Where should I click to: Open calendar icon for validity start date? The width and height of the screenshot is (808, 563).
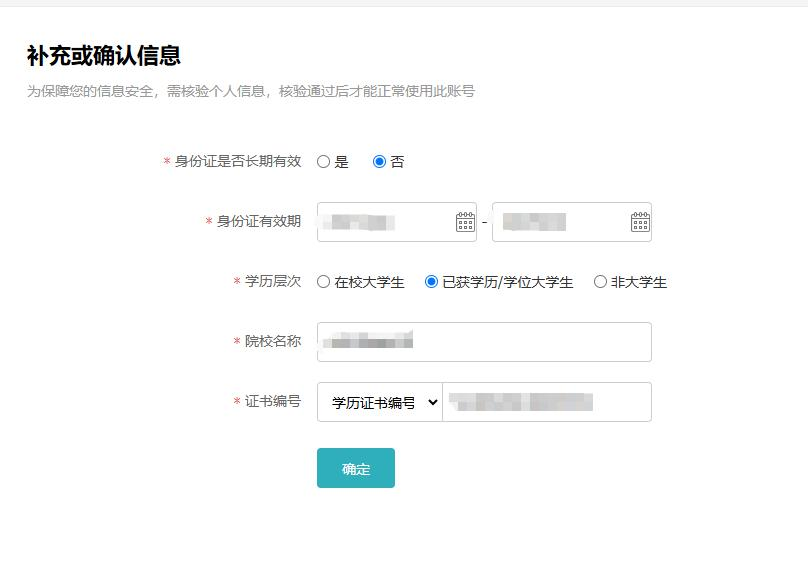coord(465,222)
